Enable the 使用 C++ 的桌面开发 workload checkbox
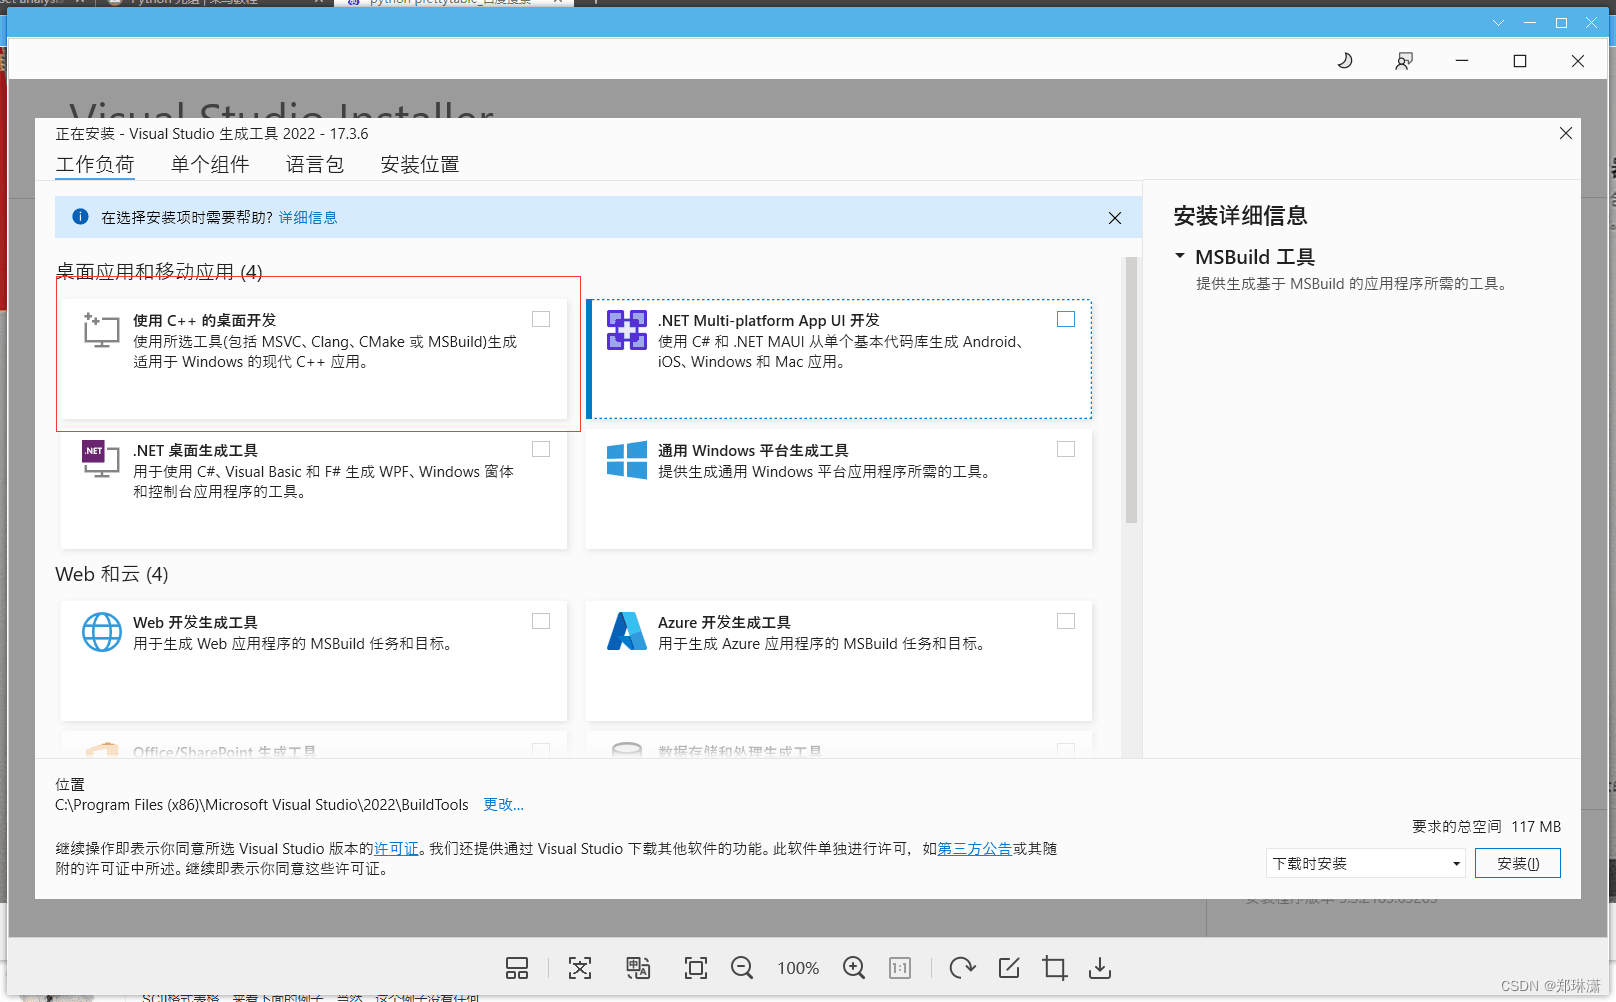This screenshot has height=1002, width=1616. tap(541, 319)
